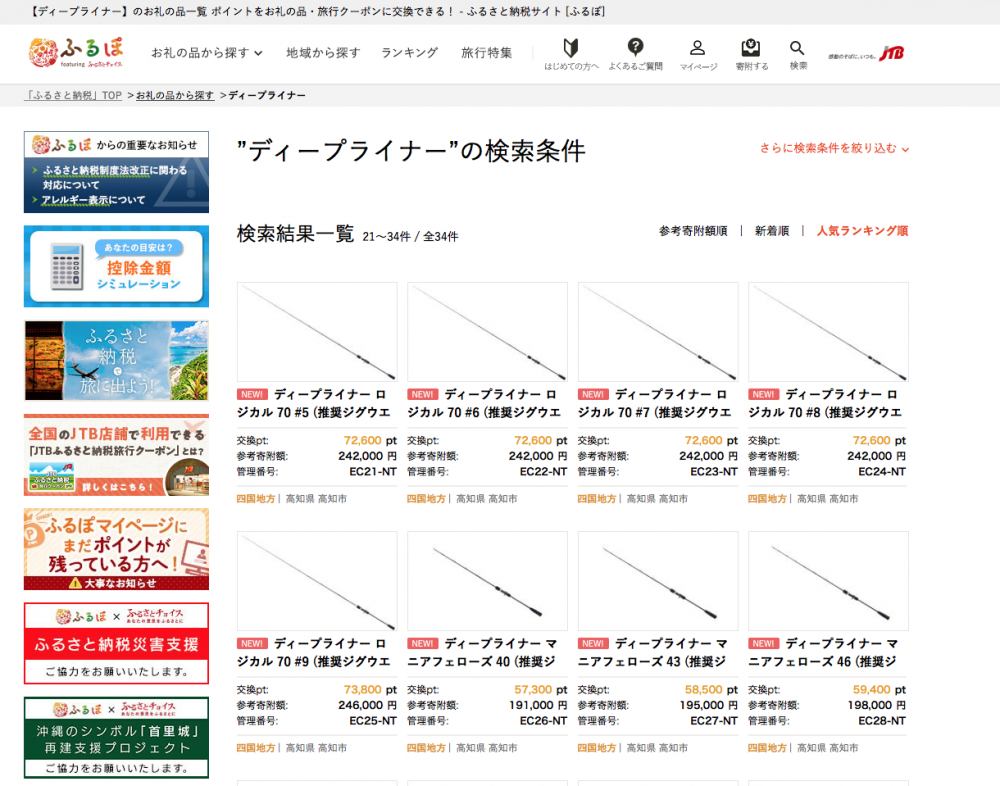The image size is (1000, 786).
Task: Click the お礼の品から探す breadcrumb link
Action: point(175,95)
